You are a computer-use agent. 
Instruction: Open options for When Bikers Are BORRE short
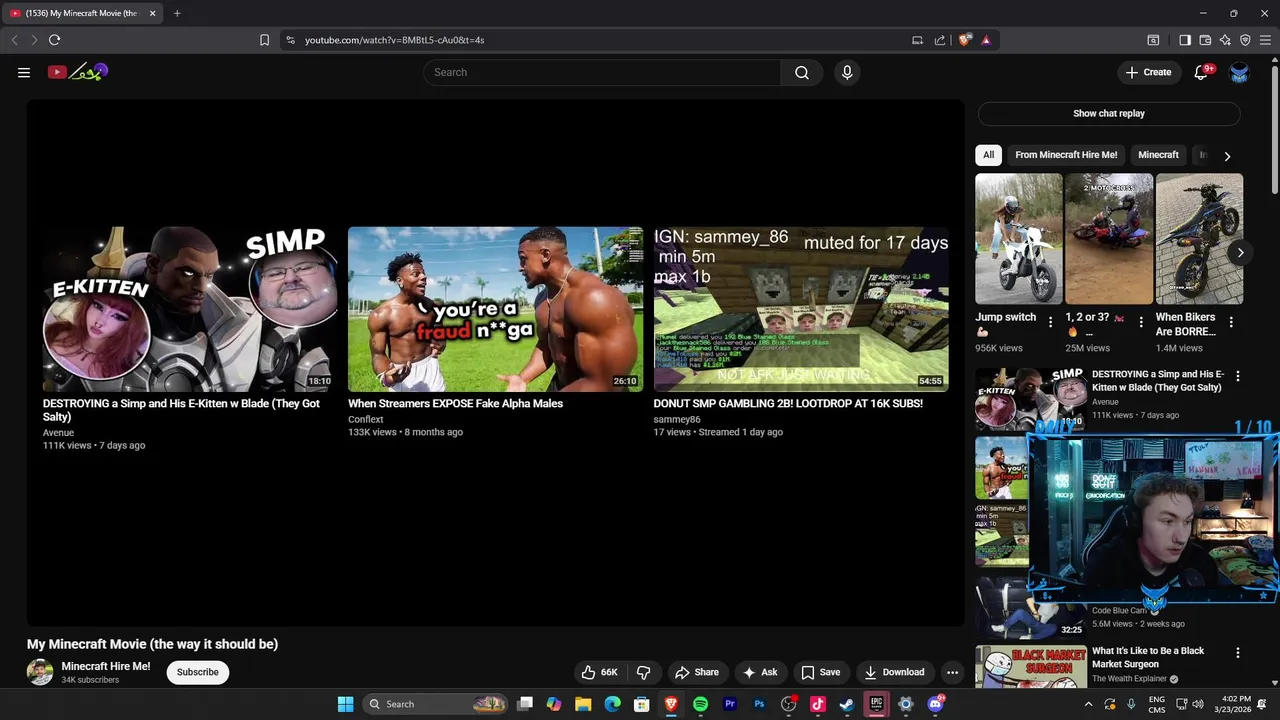tap(1231, 322)
